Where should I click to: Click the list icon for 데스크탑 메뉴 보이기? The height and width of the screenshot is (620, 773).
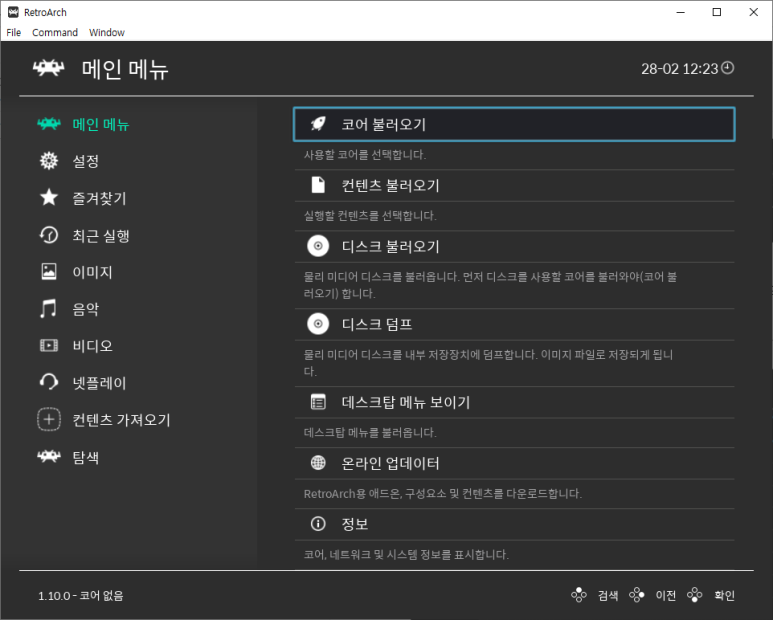(x=318, y=402)
